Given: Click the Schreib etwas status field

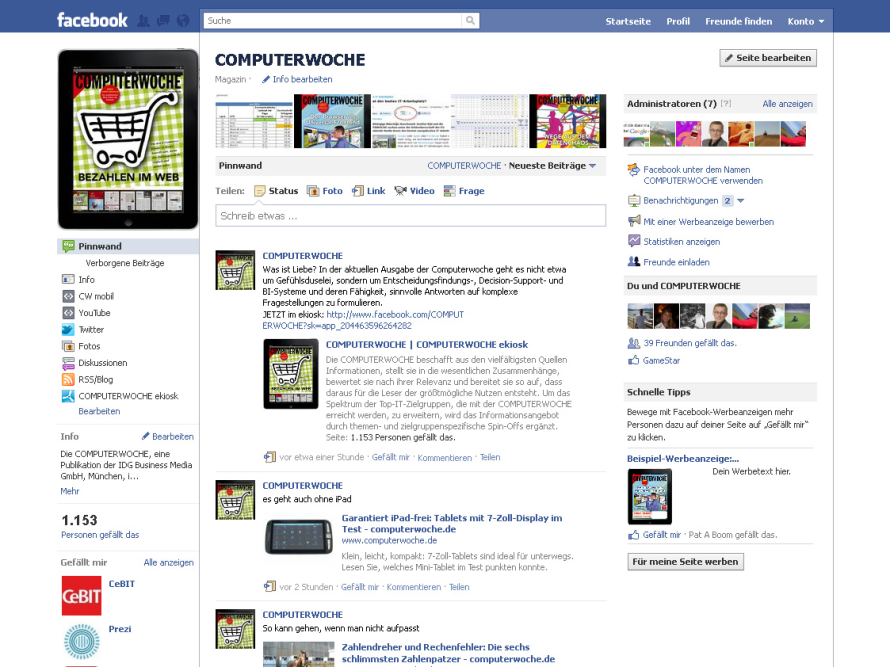Looking at the screenshot, I should pos(410,216).
